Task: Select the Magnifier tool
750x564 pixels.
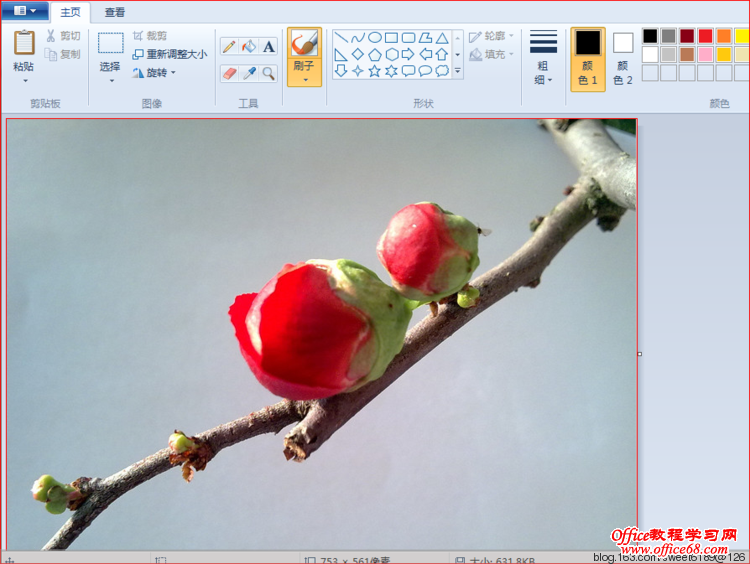Action: pos(269,73)
